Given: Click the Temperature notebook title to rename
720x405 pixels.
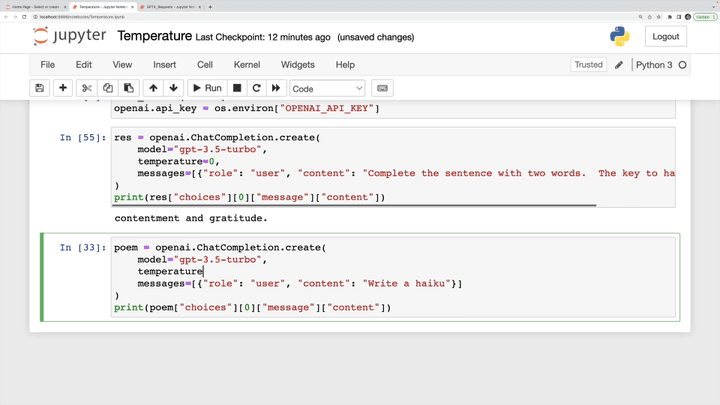Looking at the screenshot, I should coord(154,37).
